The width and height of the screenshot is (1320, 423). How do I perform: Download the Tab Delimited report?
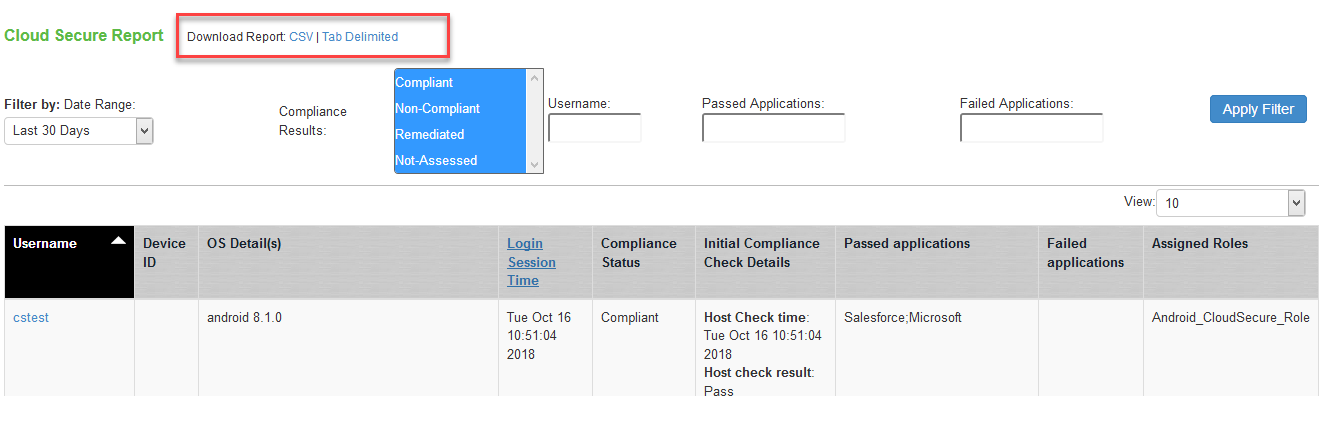(x=360, y=37)
